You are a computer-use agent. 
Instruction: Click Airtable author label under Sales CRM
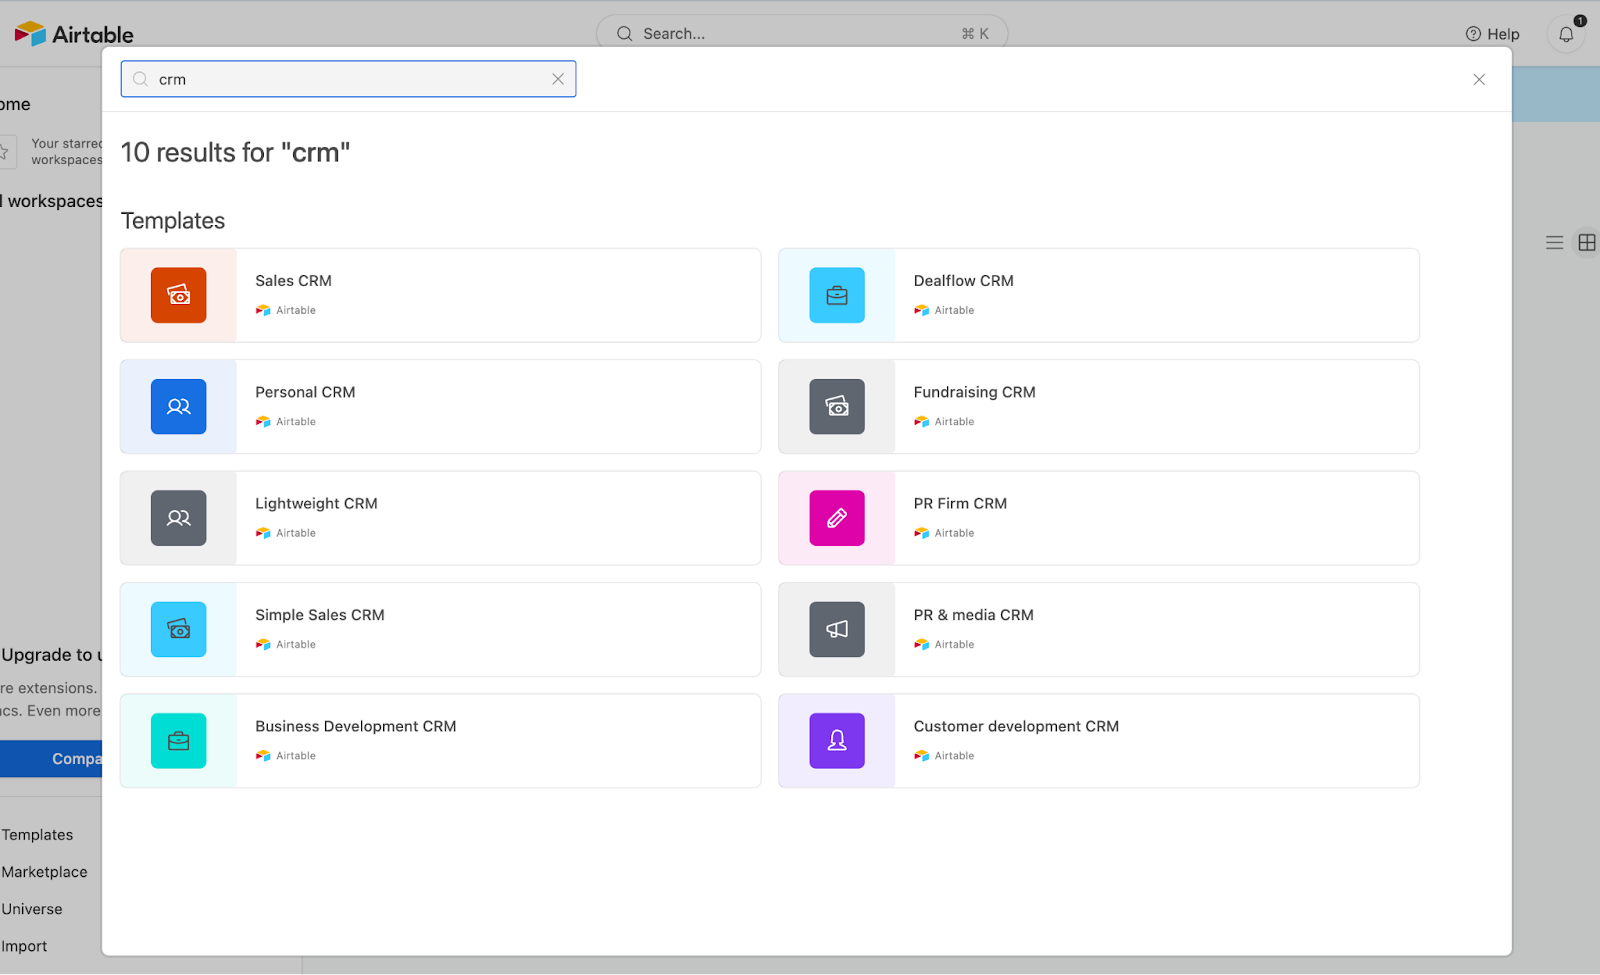(x=286, y=310)
